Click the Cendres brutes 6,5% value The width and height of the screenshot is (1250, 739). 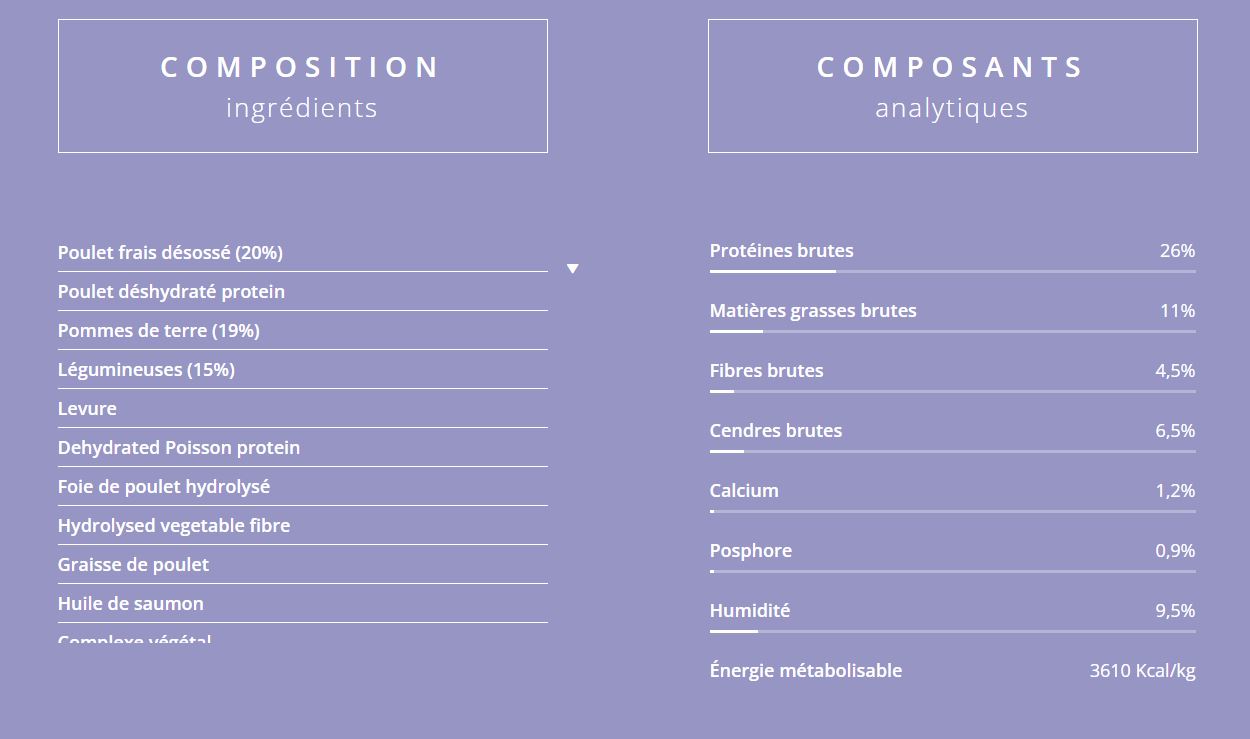(1175, 431)
